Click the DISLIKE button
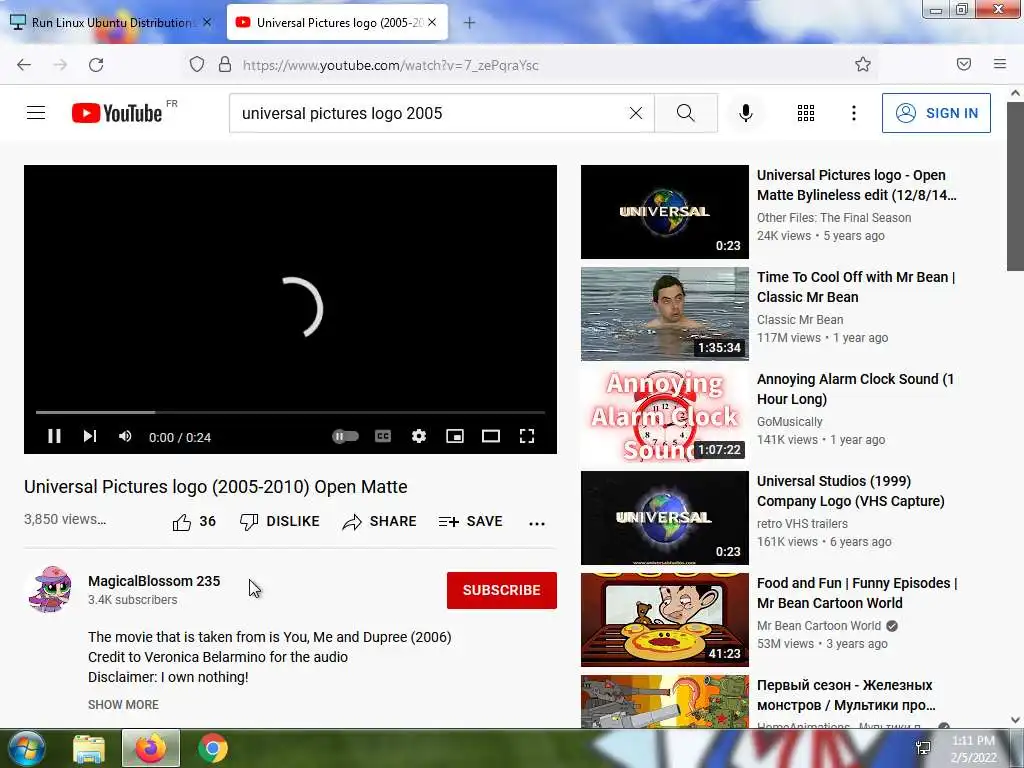Image resolution: width=1024 pixels, height=768 pixels. coord(280,522)
